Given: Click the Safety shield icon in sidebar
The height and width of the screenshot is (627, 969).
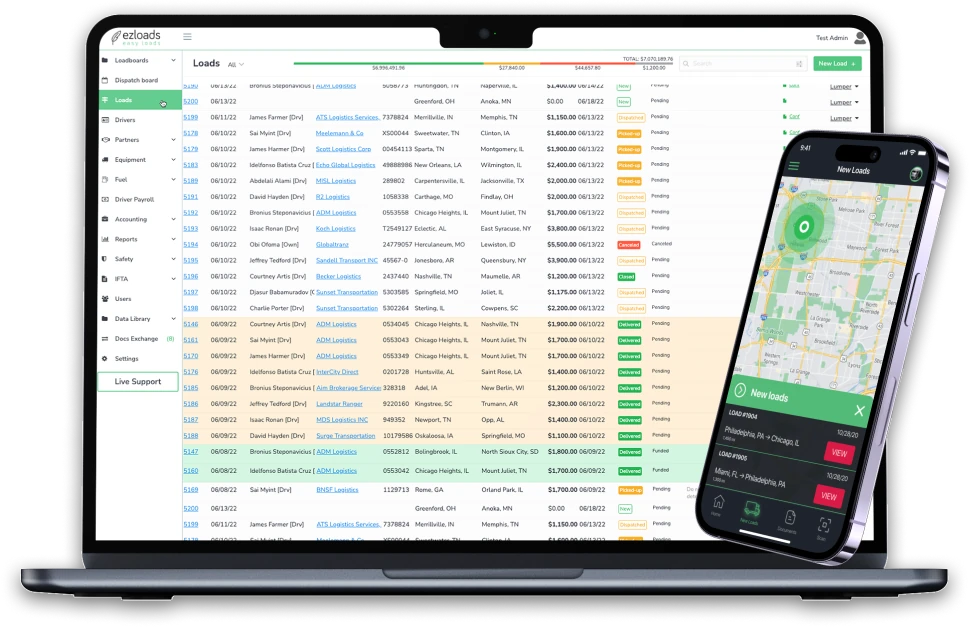Looking at the screenshot, I should click(x=104, y=259).
